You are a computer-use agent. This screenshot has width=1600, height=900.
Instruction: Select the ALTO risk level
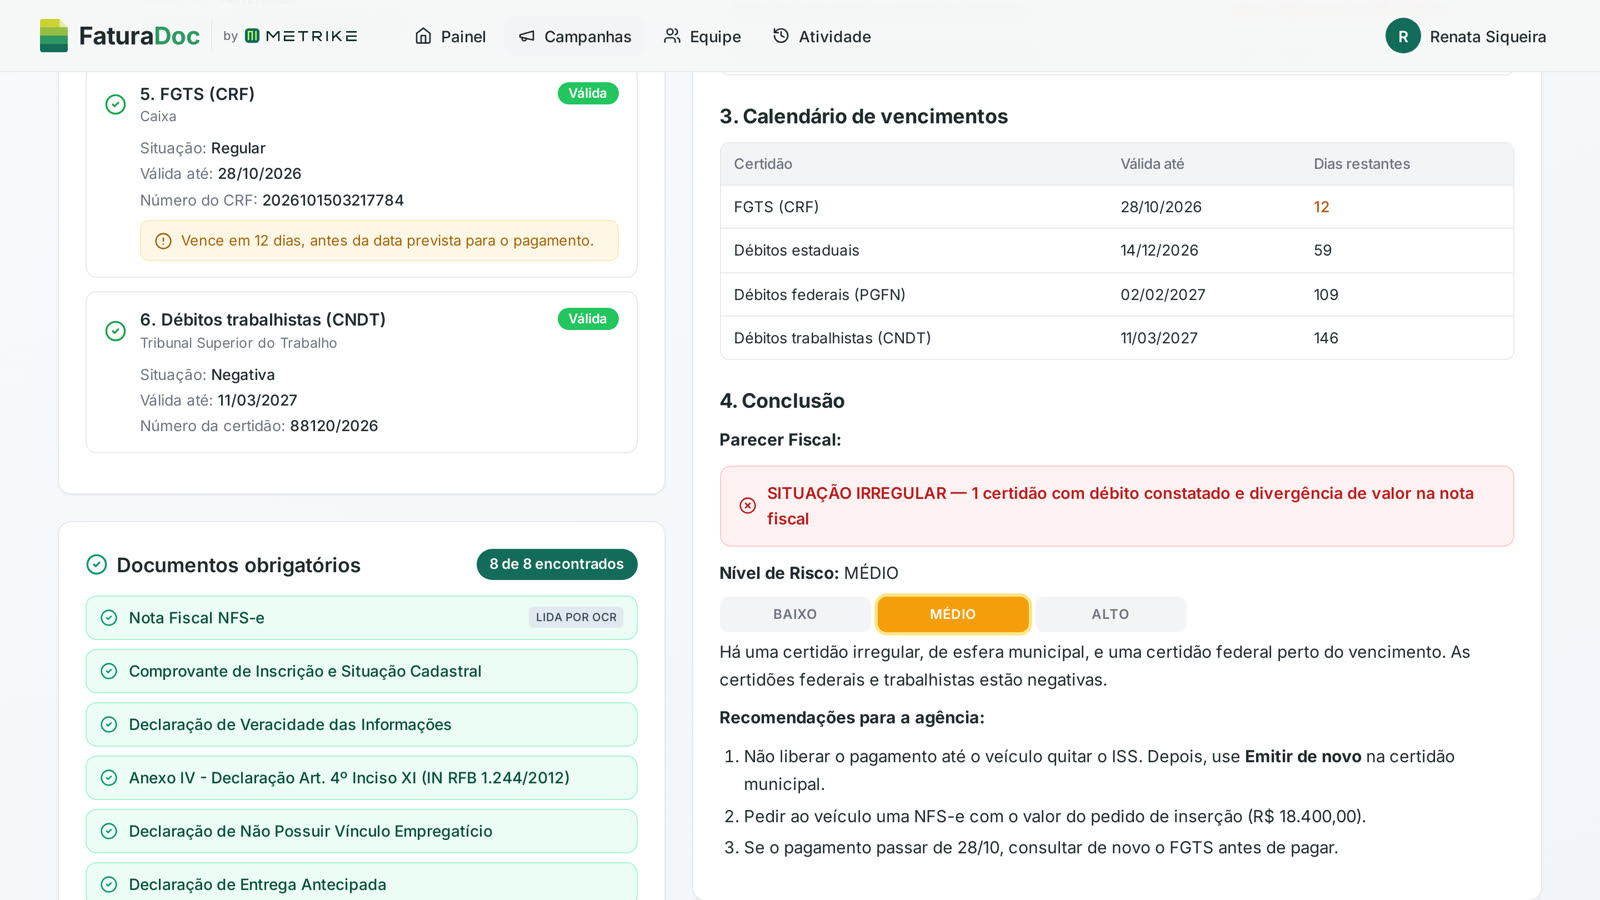click(1110, 614)
